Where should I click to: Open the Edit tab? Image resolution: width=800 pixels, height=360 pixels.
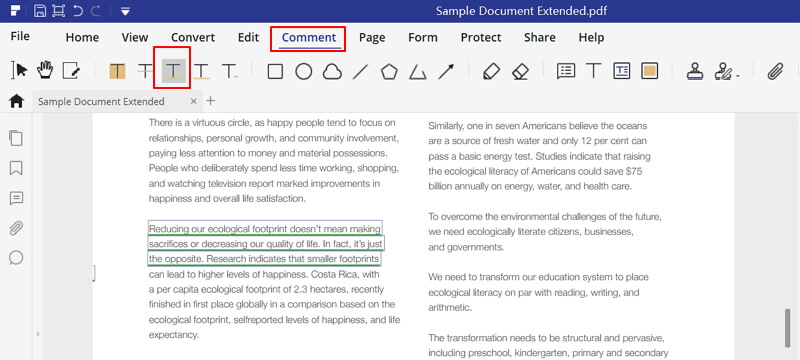[248, 37]
